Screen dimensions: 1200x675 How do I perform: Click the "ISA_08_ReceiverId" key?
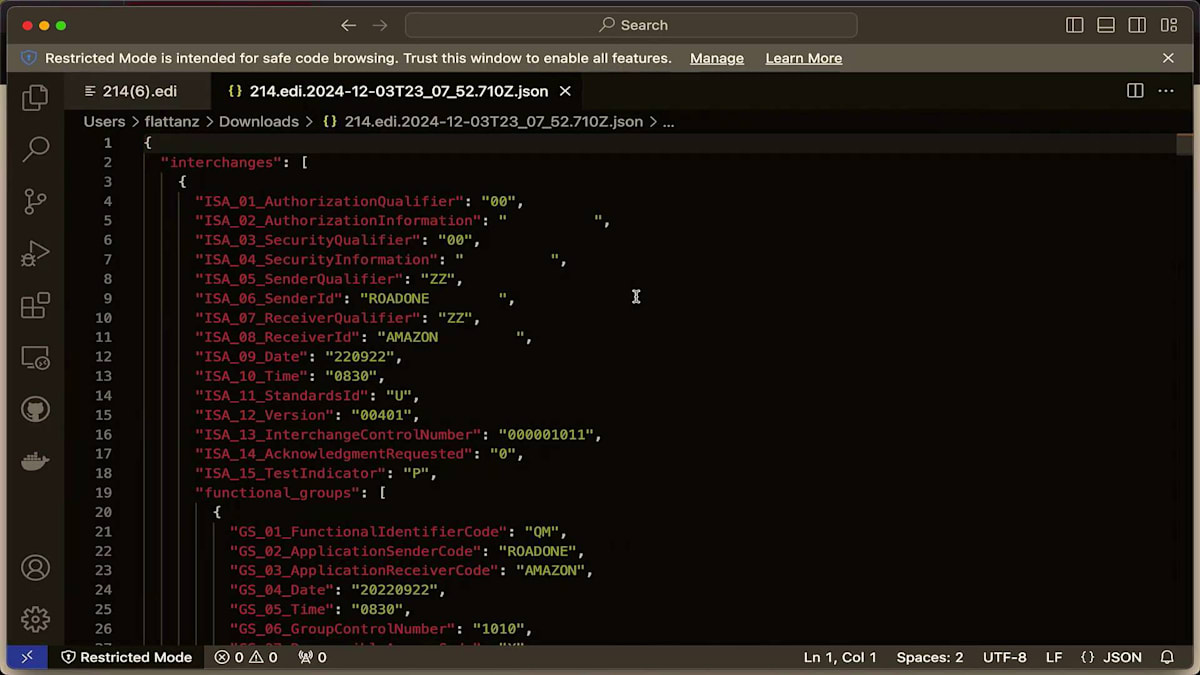click(x=278, y=337)
